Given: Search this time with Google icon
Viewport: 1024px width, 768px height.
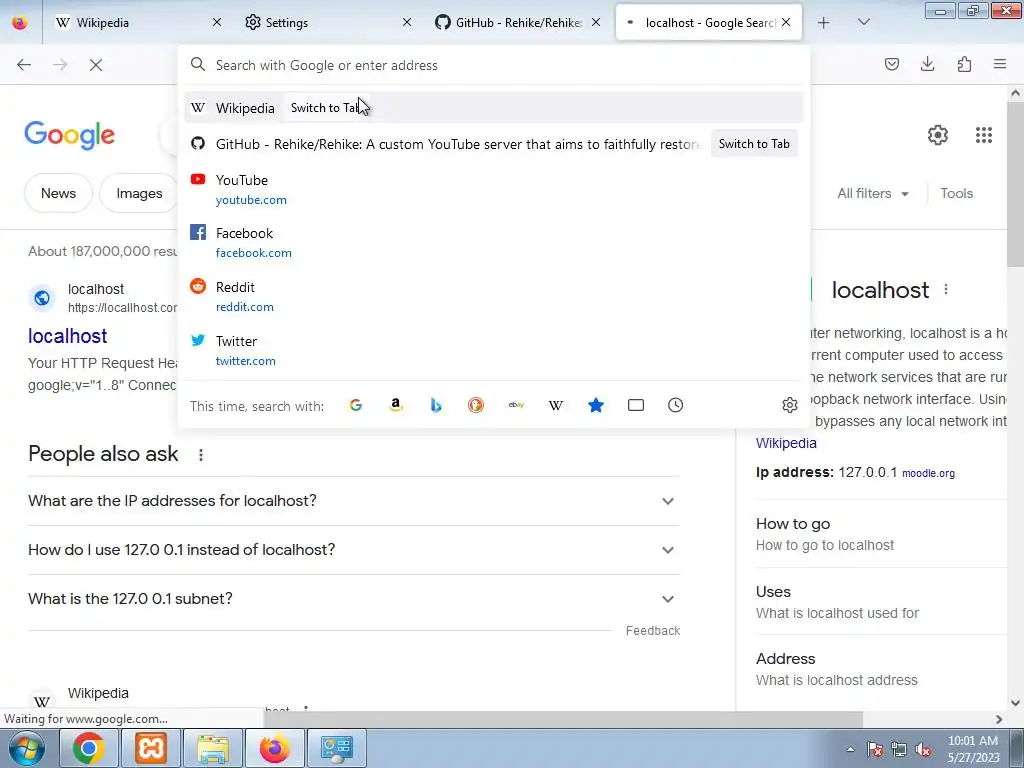Looking at the screenshot, I should pos(356,406).
